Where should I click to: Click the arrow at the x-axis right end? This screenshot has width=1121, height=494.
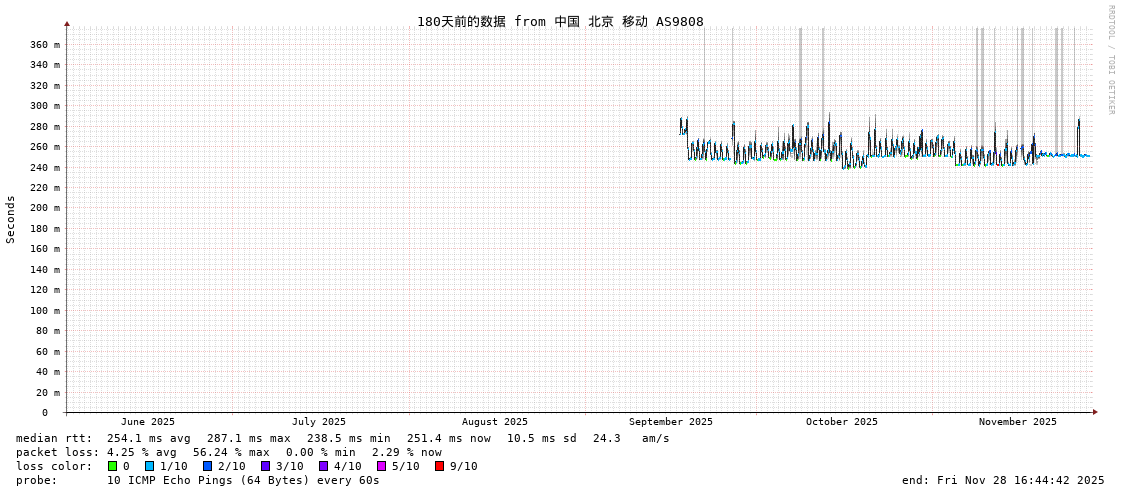tap(1095, 412)
